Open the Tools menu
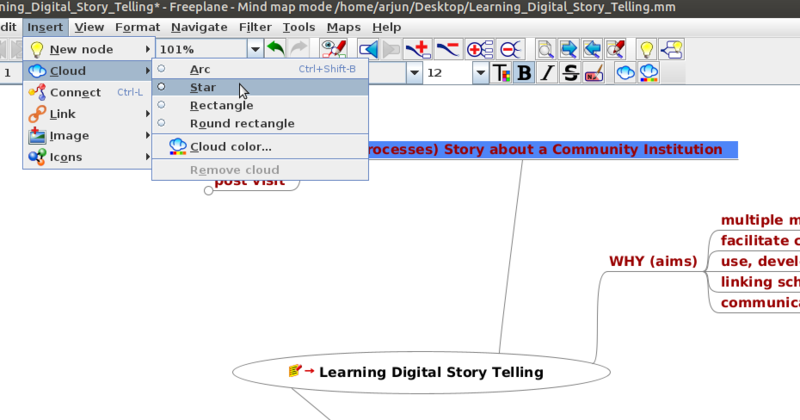Screen dimensions: 800x420 299,27
